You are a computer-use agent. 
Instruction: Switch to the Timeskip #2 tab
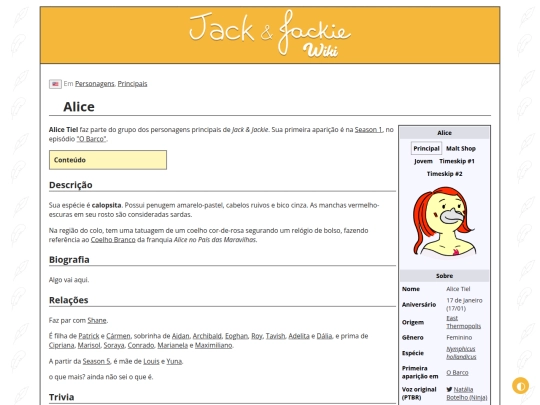(x=444, y=174)
